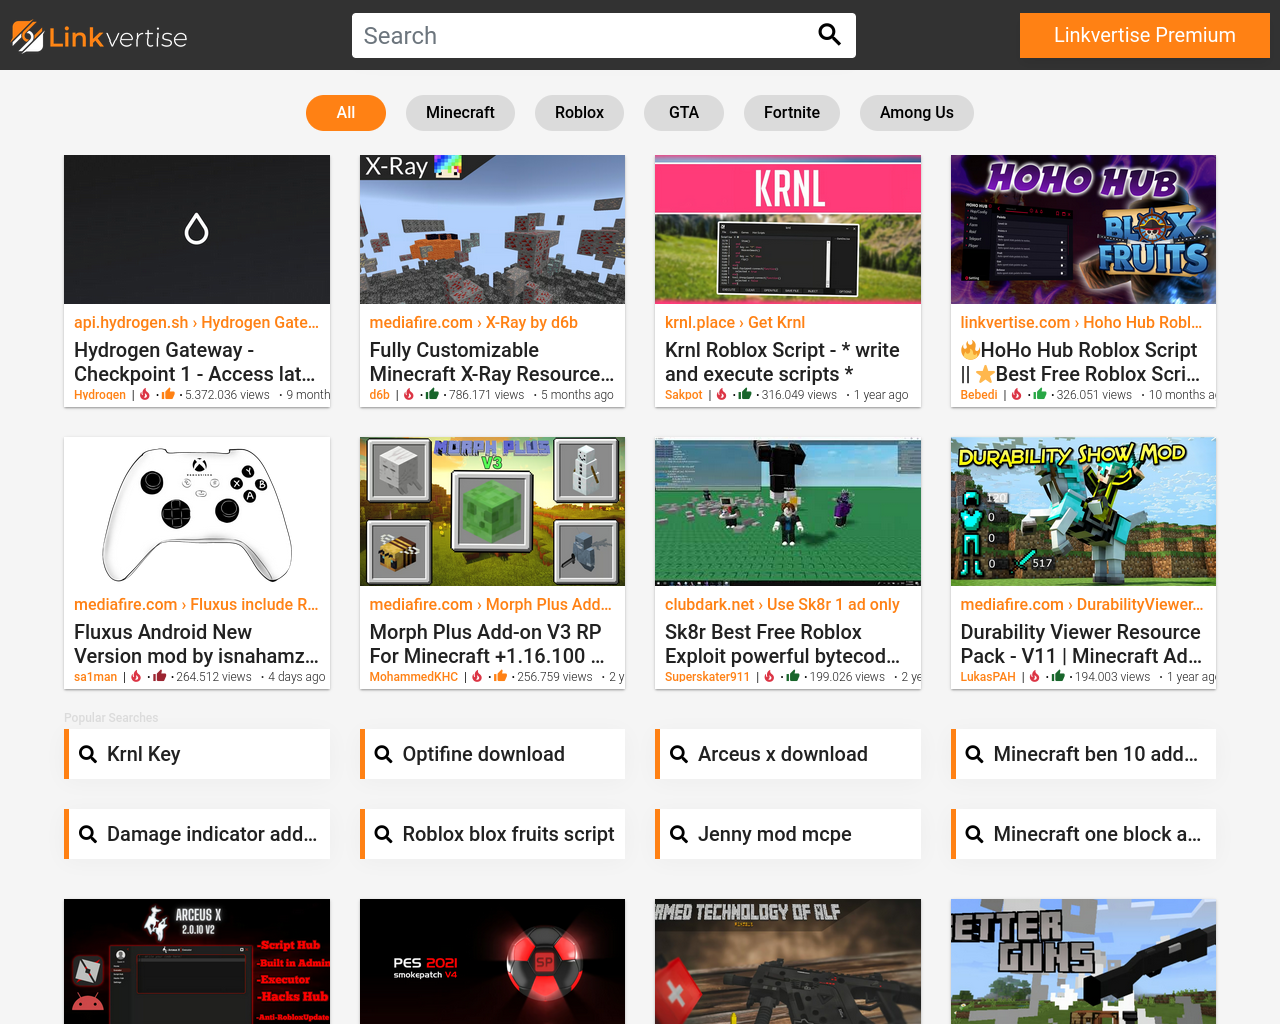The width and height of the screenshot is (1280, 1024).
Task: Click the thumbs-up icon on Durability Viewer card
Action: [x=1058, y=676]
